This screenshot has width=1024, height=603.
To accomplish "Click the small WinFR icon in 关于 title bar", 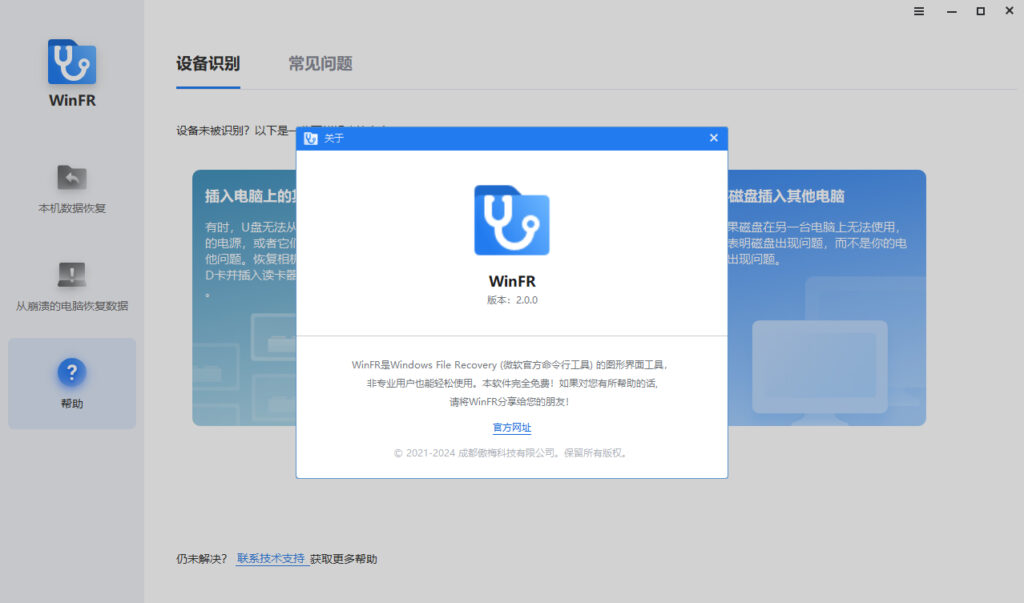I will click(x=311, y=138).
